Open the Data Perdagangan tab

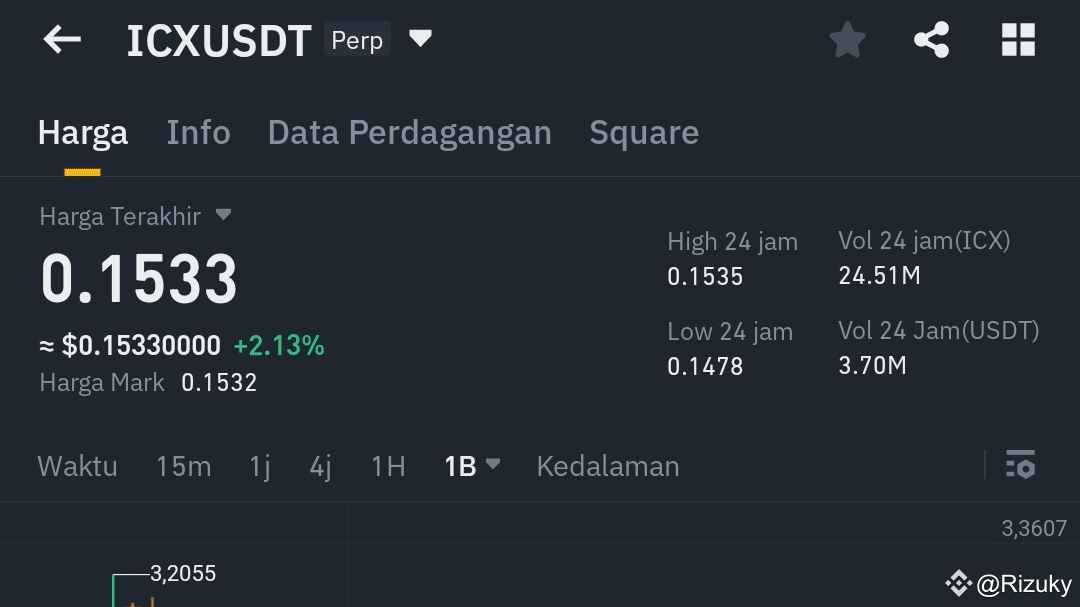click(x=409, y=133)
